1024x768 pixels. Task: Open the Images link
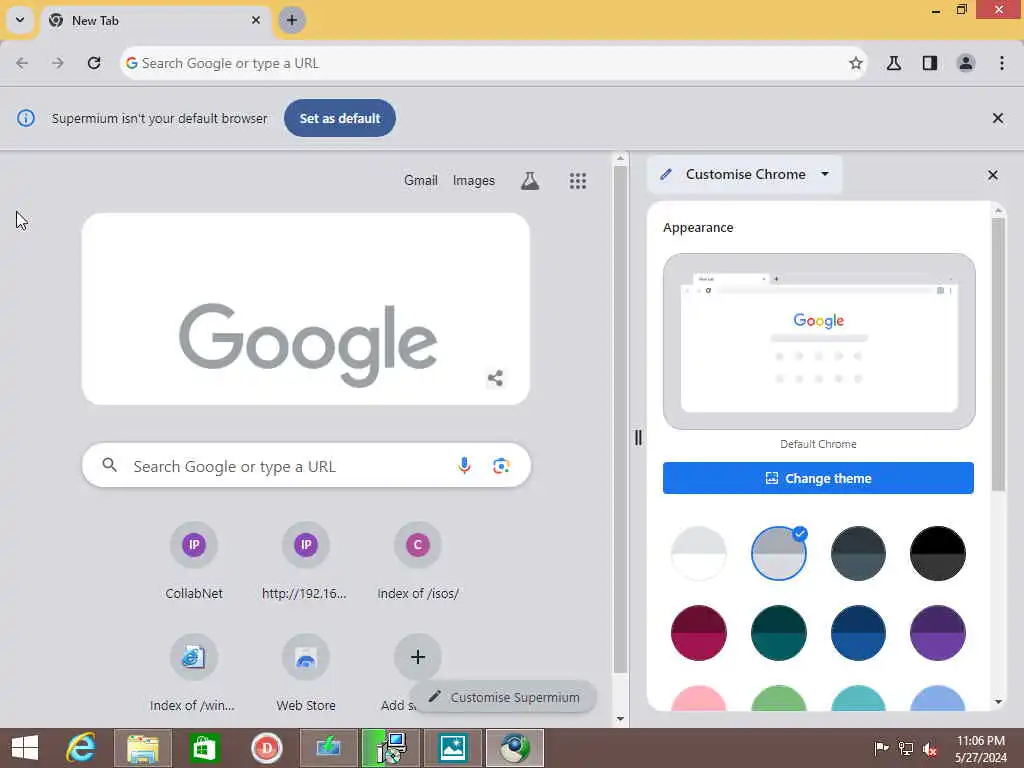pos(473,180)
